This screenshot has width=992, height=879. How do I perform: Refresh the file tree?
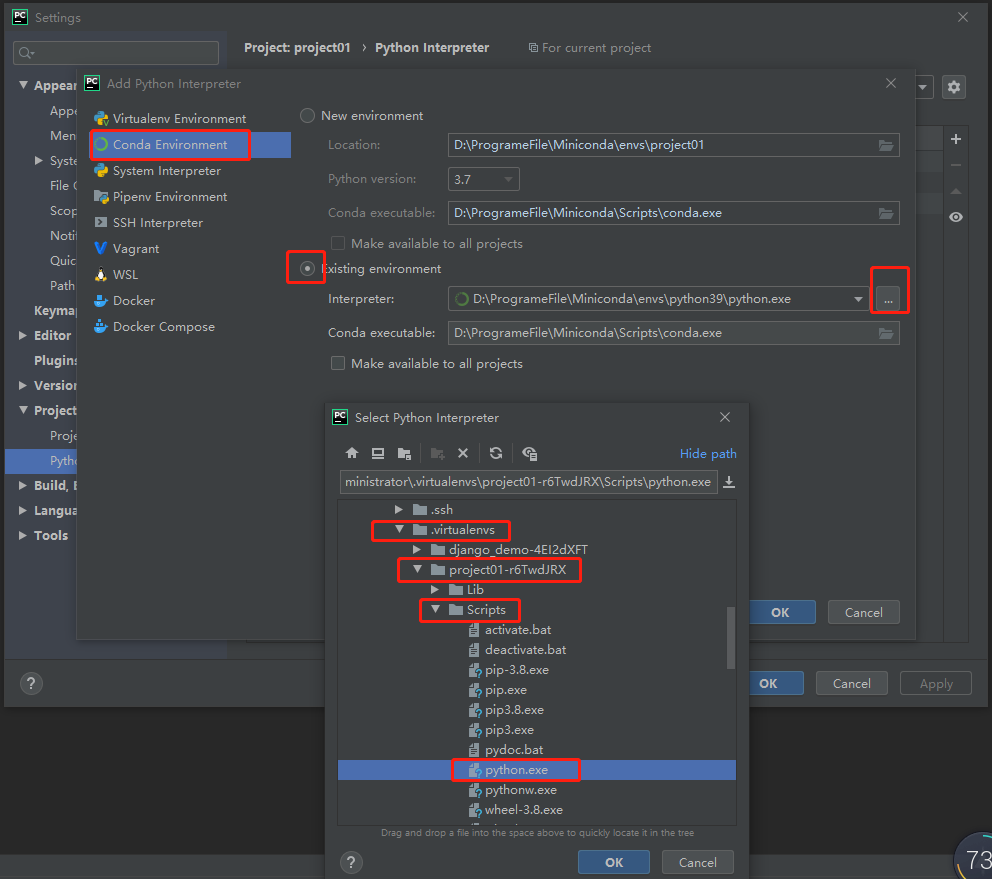(496, 453)
